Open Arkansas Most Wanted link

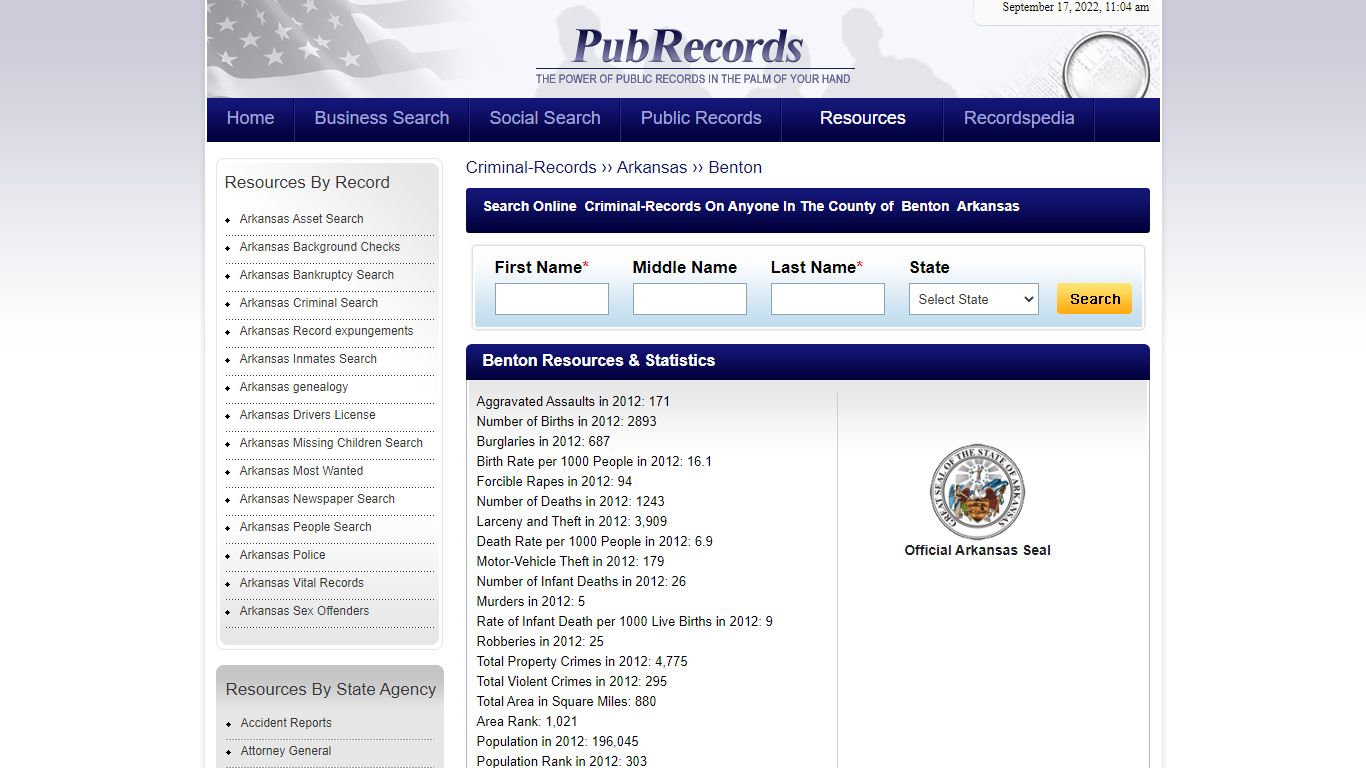(x=301, y=471)
